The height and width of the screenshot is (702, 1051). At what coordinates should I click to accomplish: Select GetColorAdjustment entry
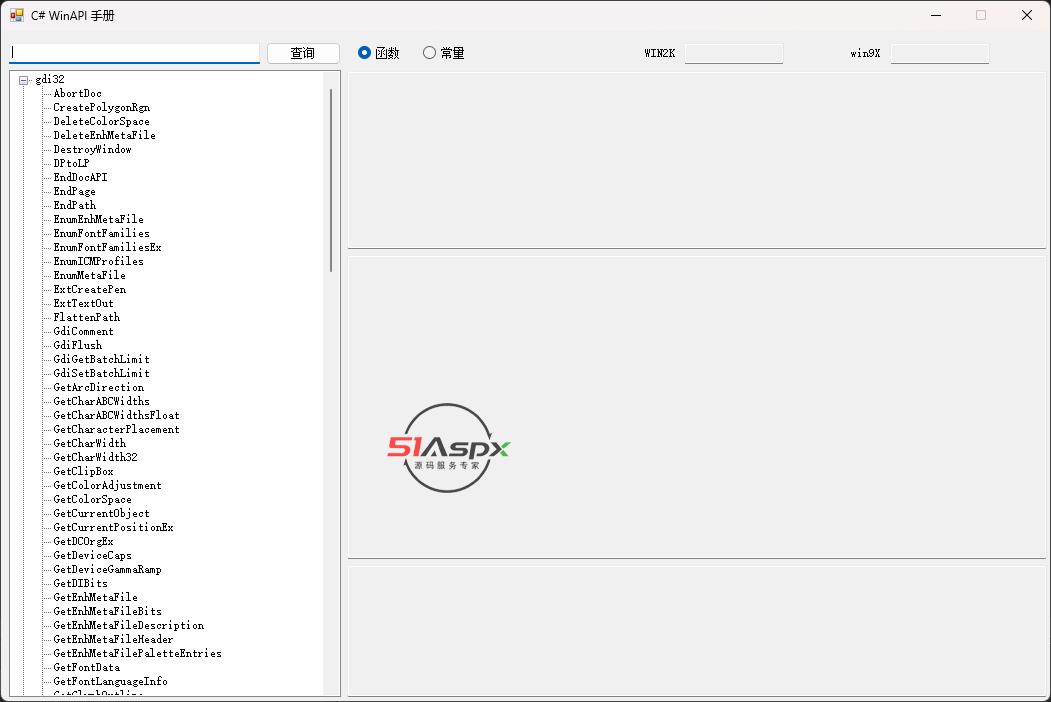[x=107, y=485]
